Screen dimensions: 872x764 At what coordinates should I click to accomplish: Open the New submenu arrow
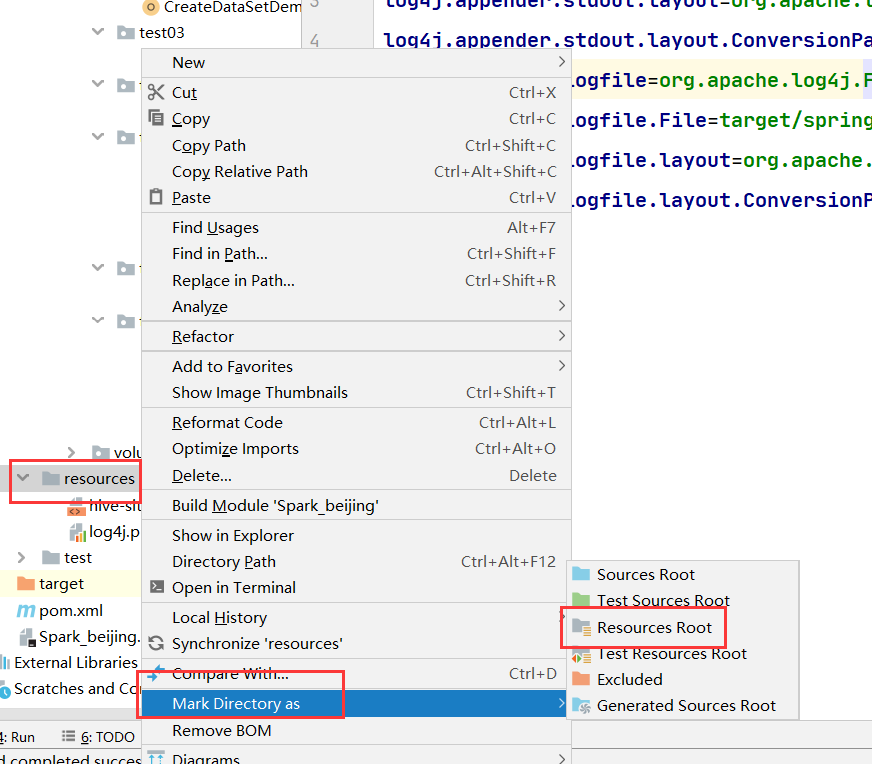tap(561, 62)
